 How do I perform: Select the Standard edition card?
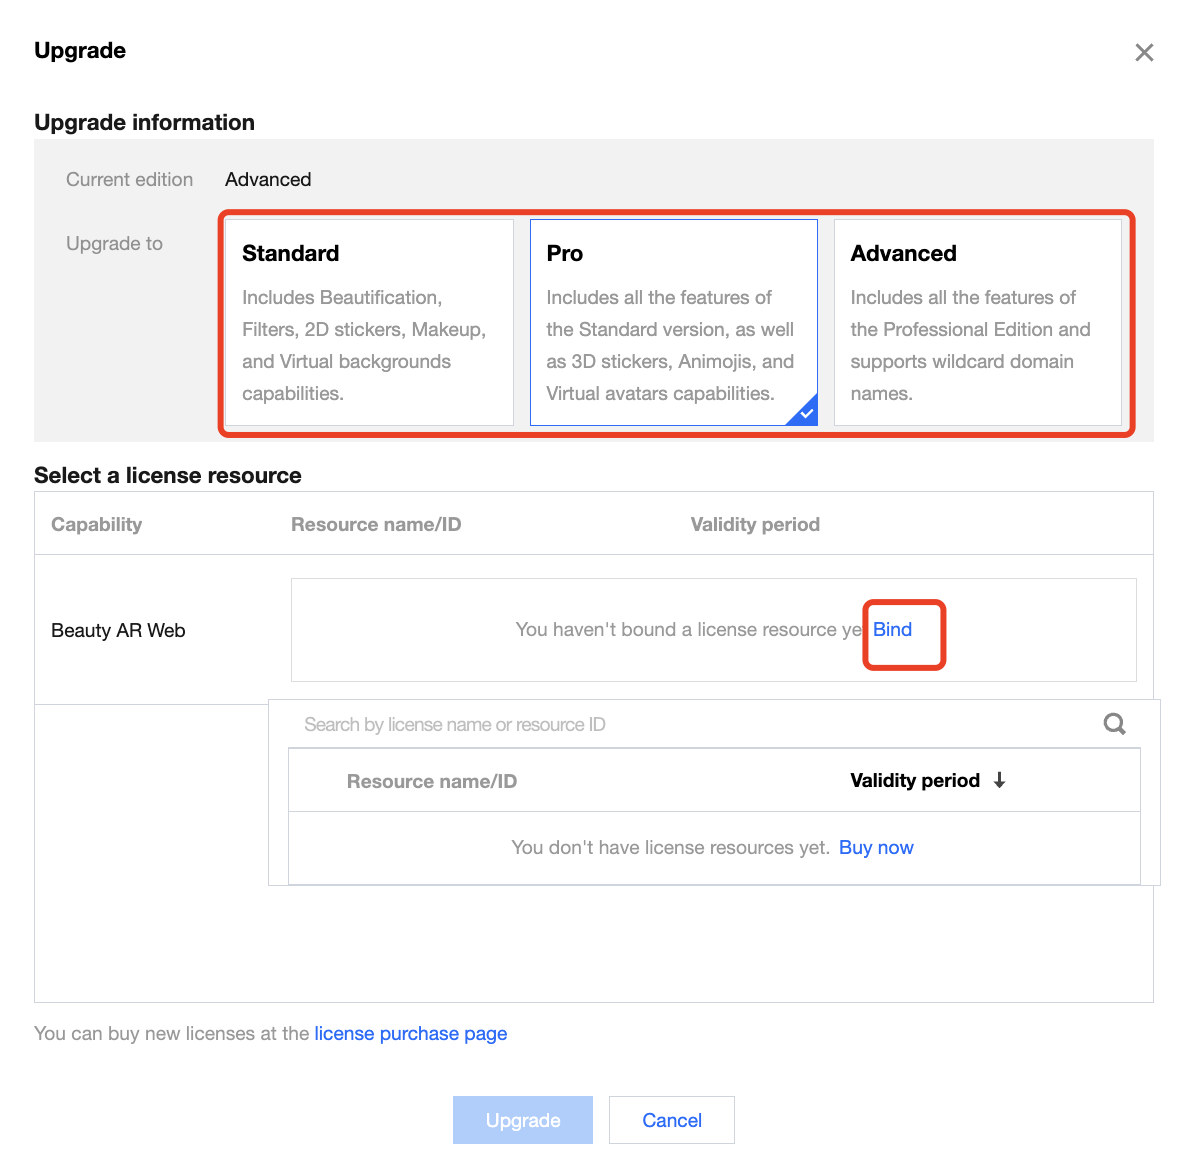click(x=368, y=322)
